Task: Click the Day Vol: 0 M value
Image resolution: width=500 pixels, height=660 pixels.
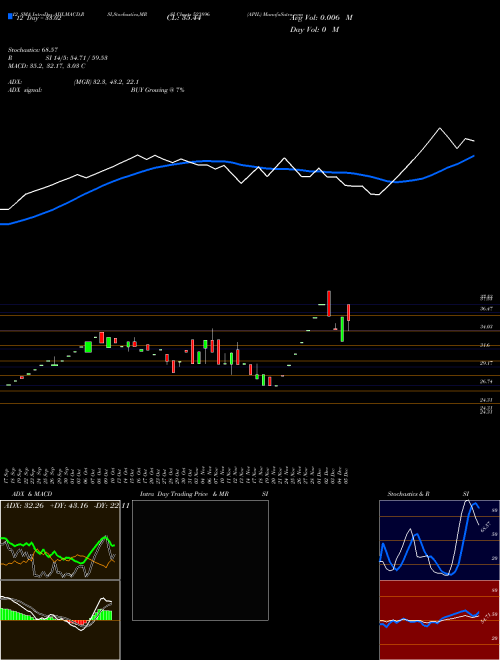Action: [314, 30]
